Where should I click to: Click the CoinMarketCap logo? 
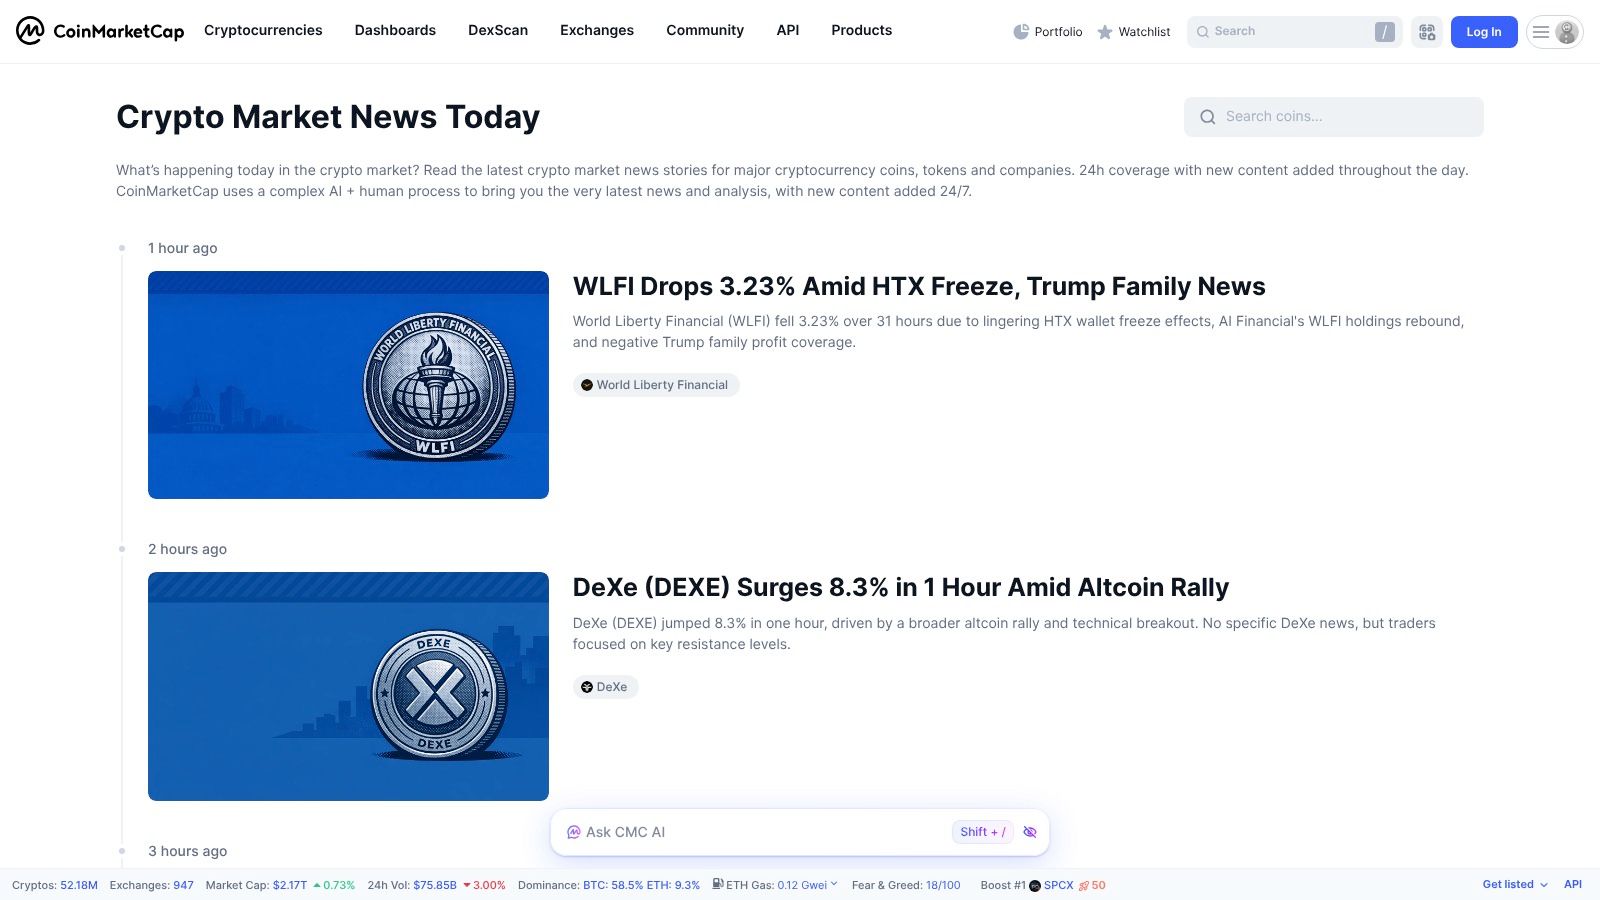click(x=100, y=31)
